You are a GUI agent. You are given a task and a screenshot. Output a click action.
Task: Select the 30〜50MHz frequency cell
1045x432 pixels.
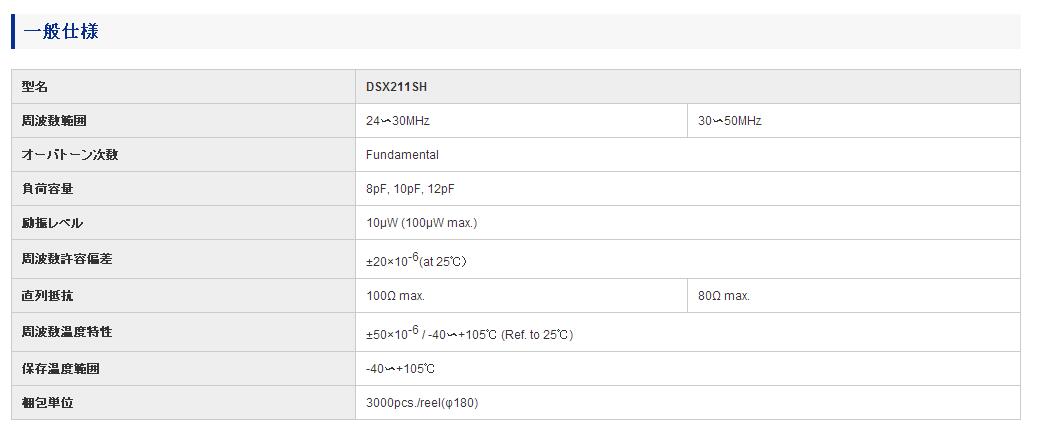pyautogui.click(x=730, y=121)
